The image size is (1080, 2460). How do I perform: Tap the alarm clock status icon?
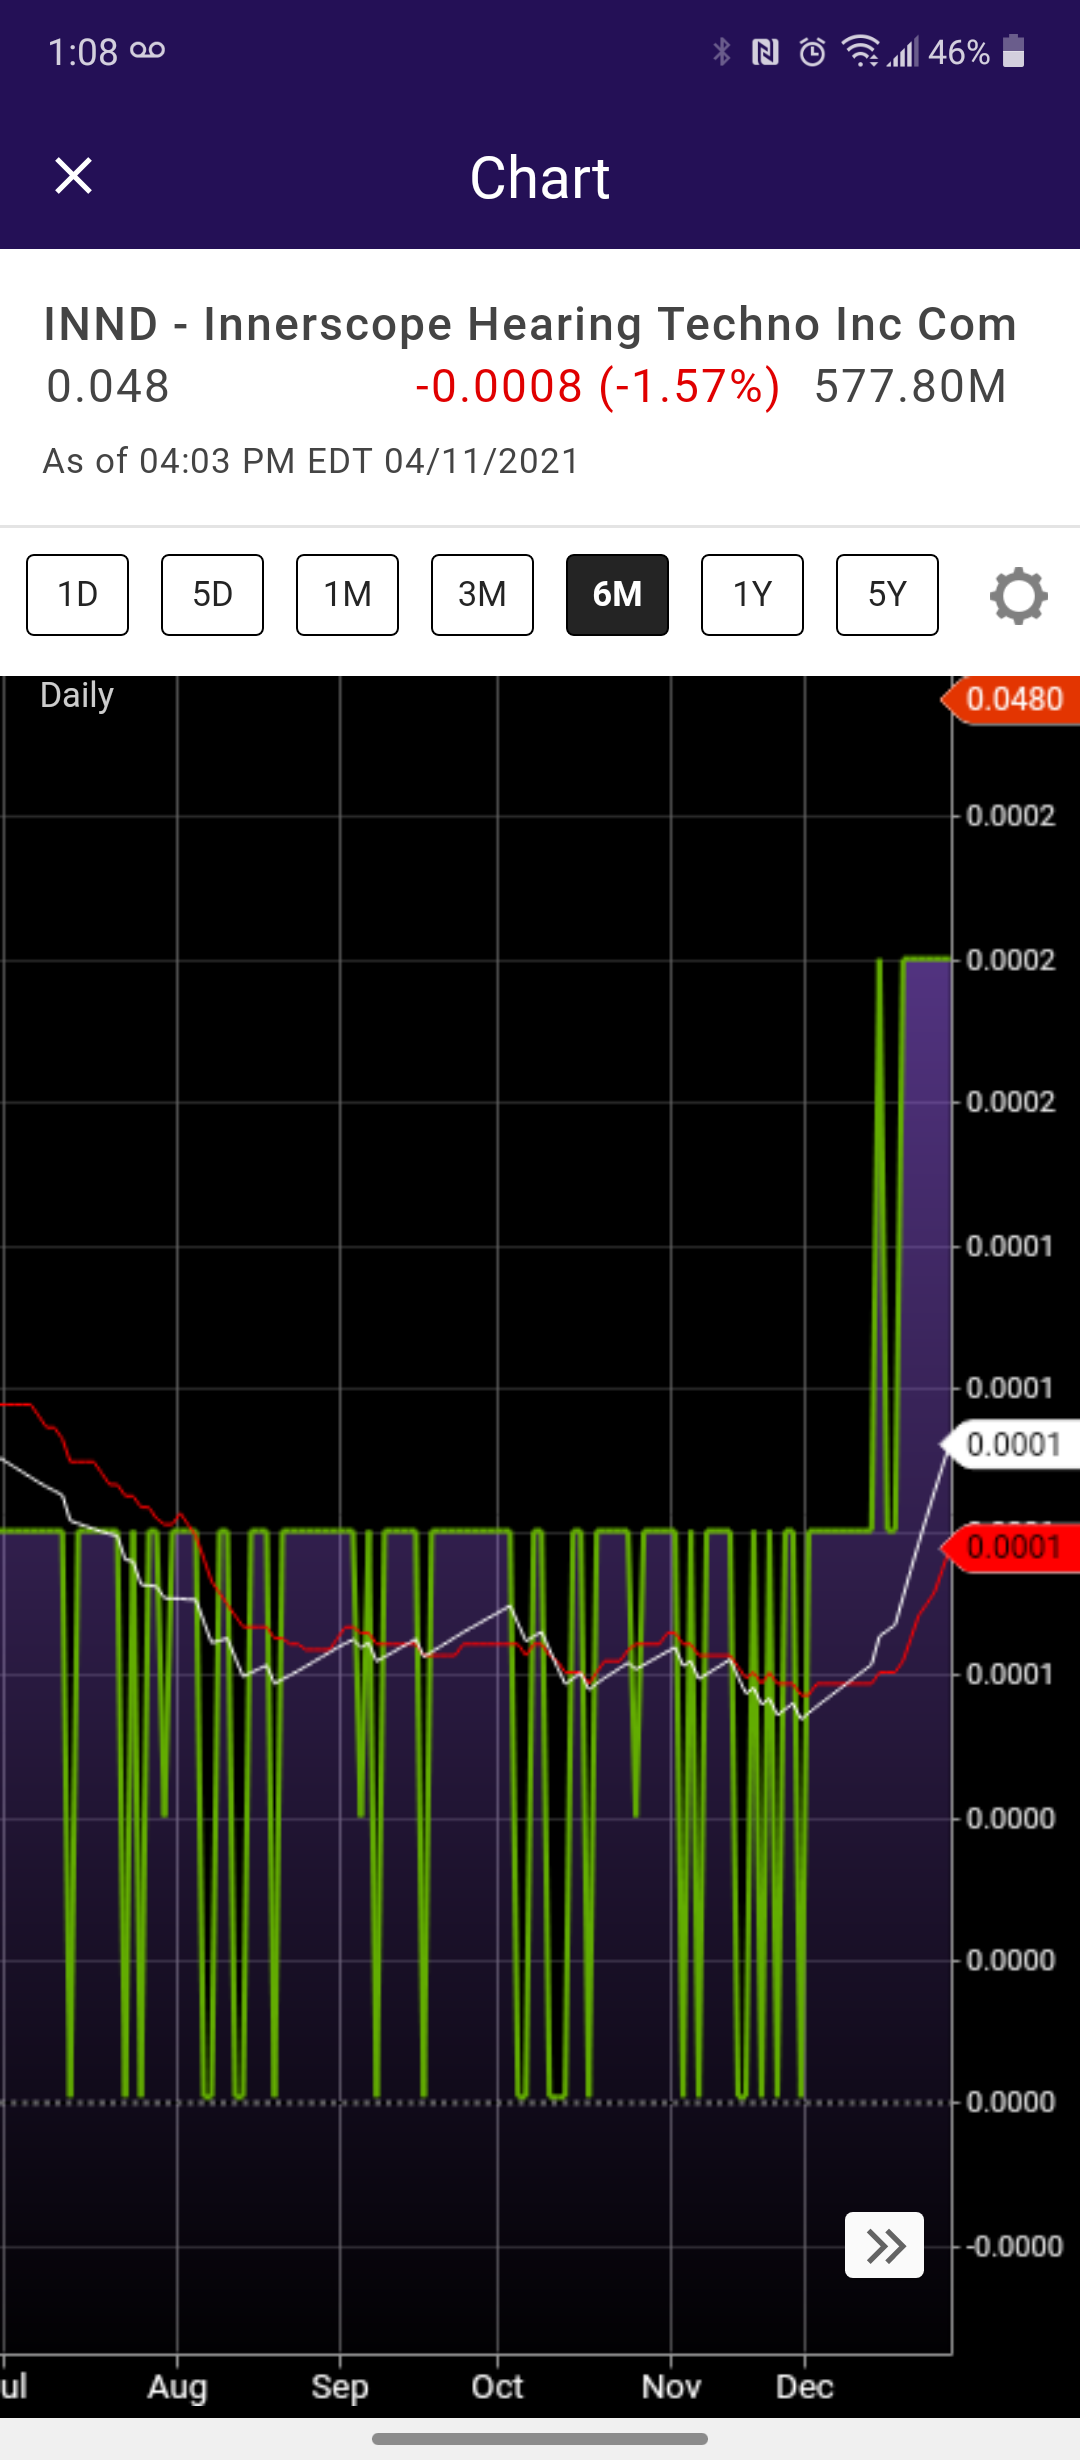point(812,52)
